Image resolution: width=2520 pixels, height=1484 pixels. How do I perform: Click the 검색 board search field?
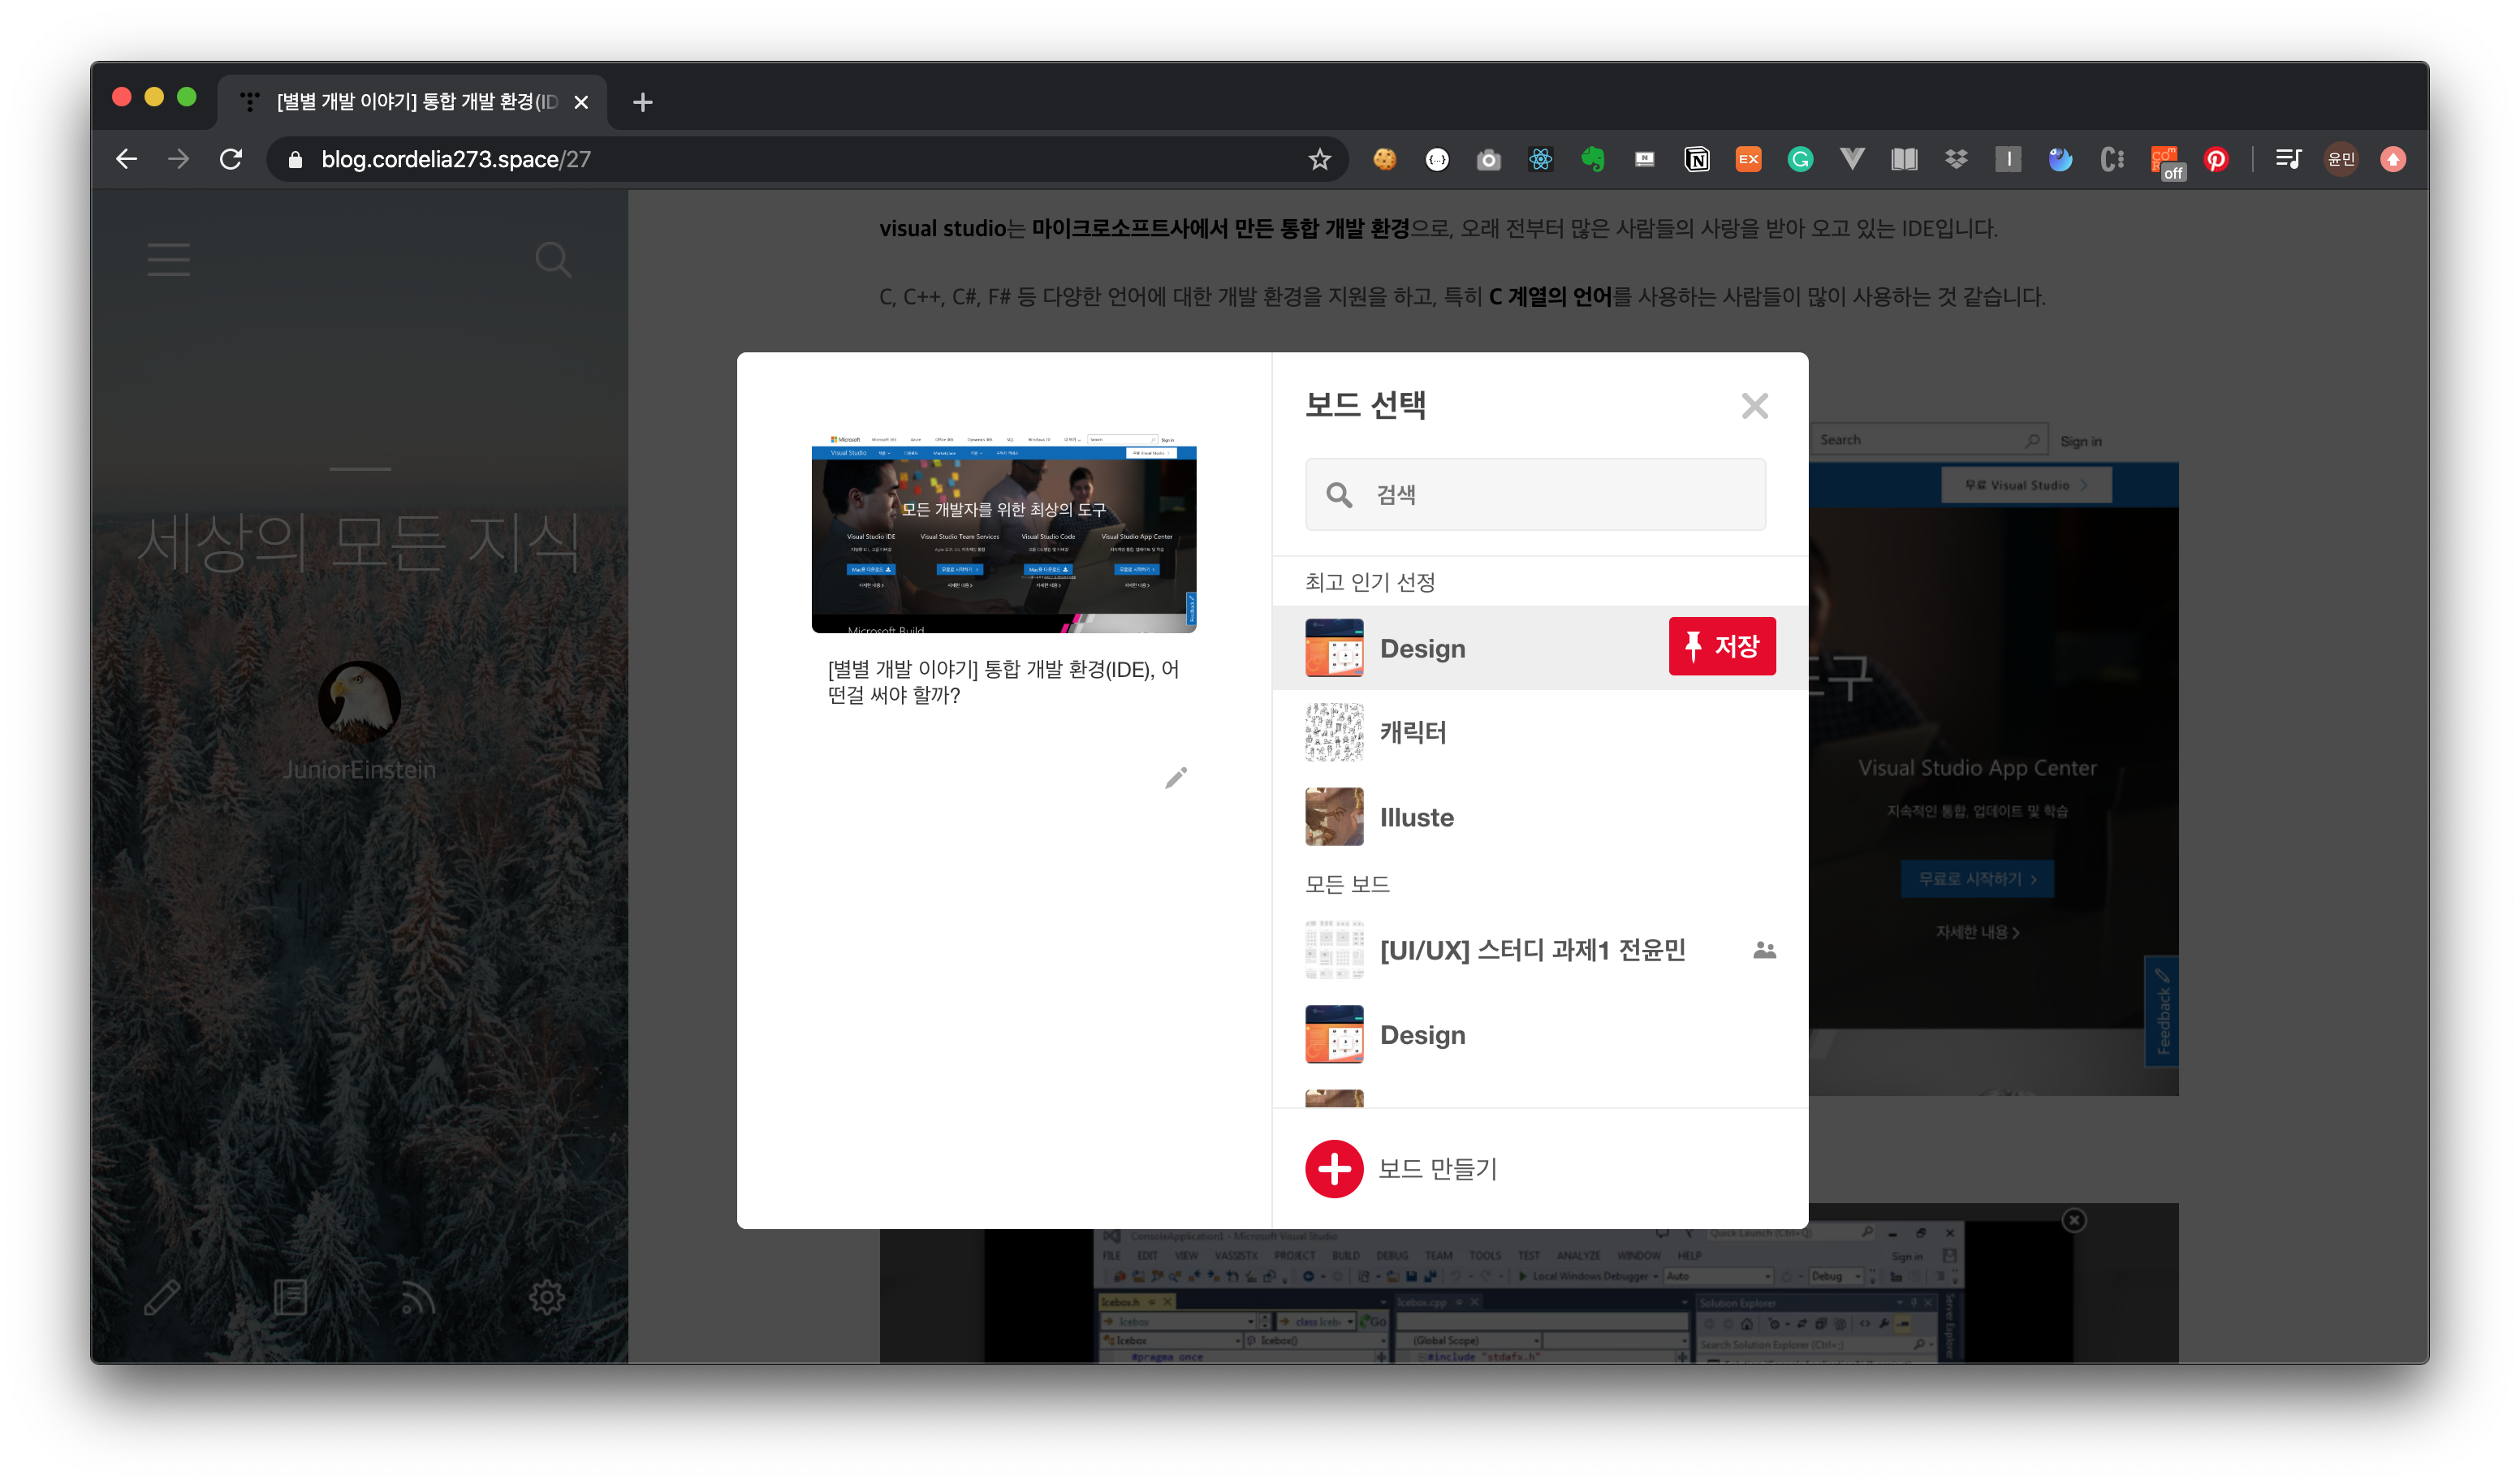(x=1560, y=494)
